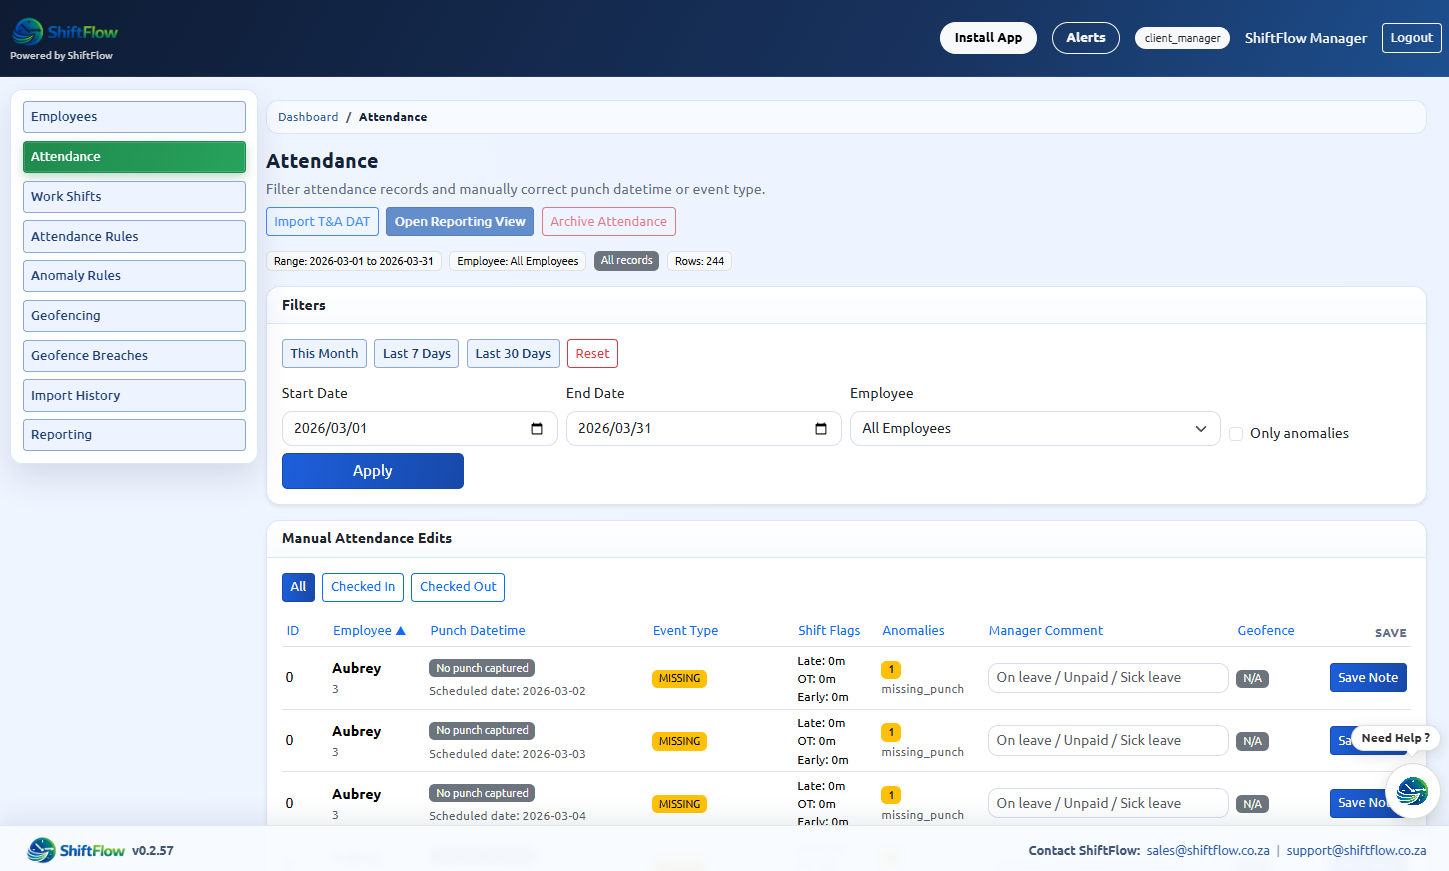Click the Range 2026-03-01 to 2026-03-31 badge
This screenshot has width=1449, height=871.
354,261
